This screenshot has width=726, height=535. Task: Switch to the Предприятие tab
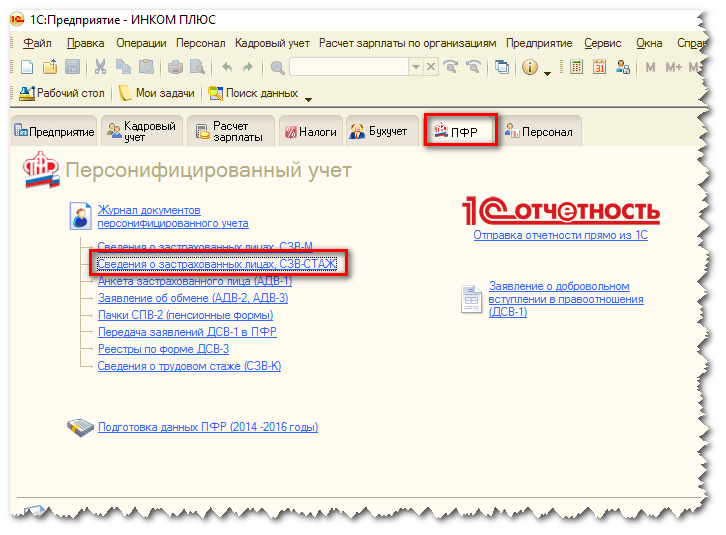coord(54,131)
